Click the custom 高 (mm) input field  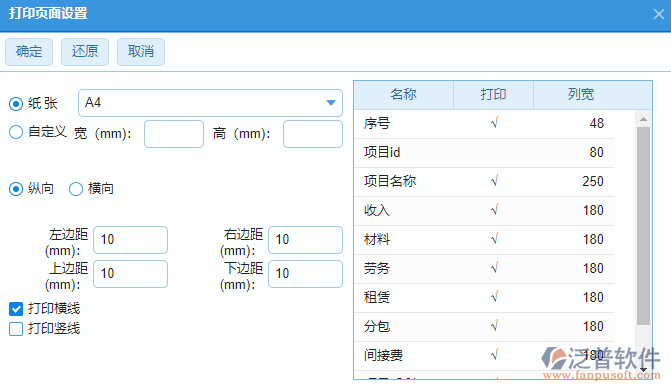(x=313, y=134)
